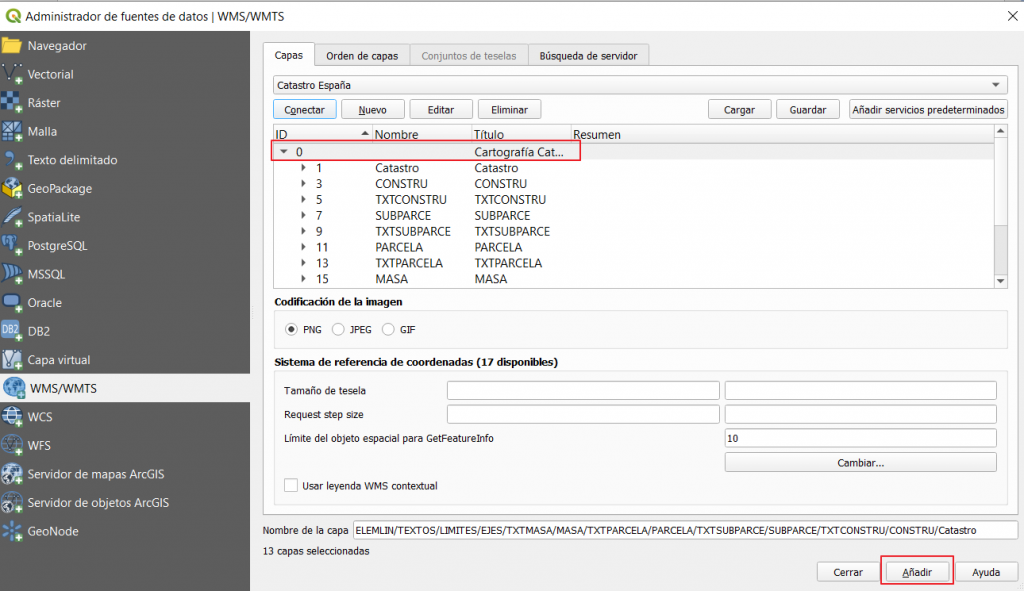Choose the Ráster source icon
The width and height of the screenshot is (1024, 591).
tap(12, 103)
